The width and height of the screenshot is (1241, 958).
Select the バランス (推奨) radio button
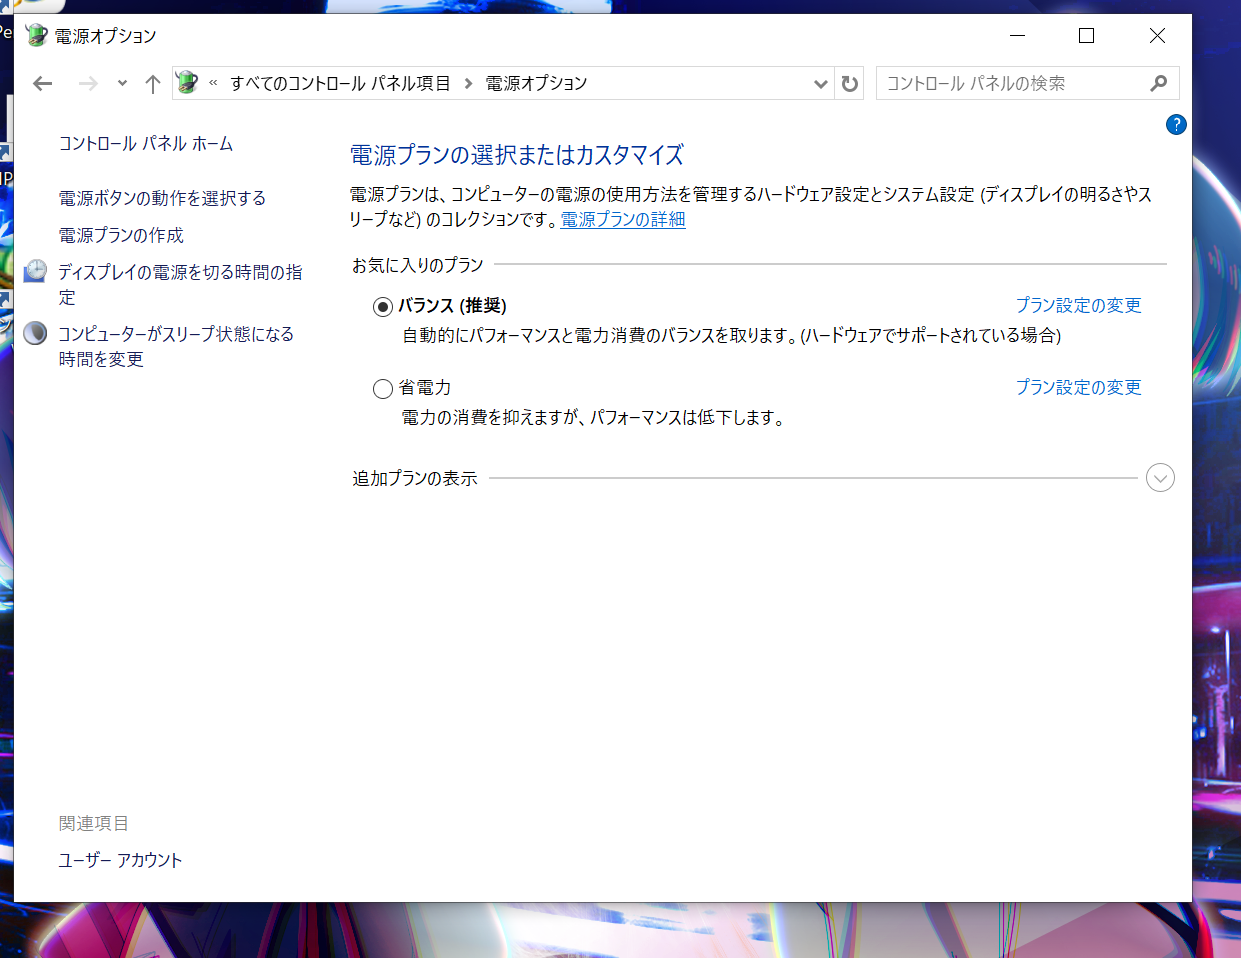[382, 307]
